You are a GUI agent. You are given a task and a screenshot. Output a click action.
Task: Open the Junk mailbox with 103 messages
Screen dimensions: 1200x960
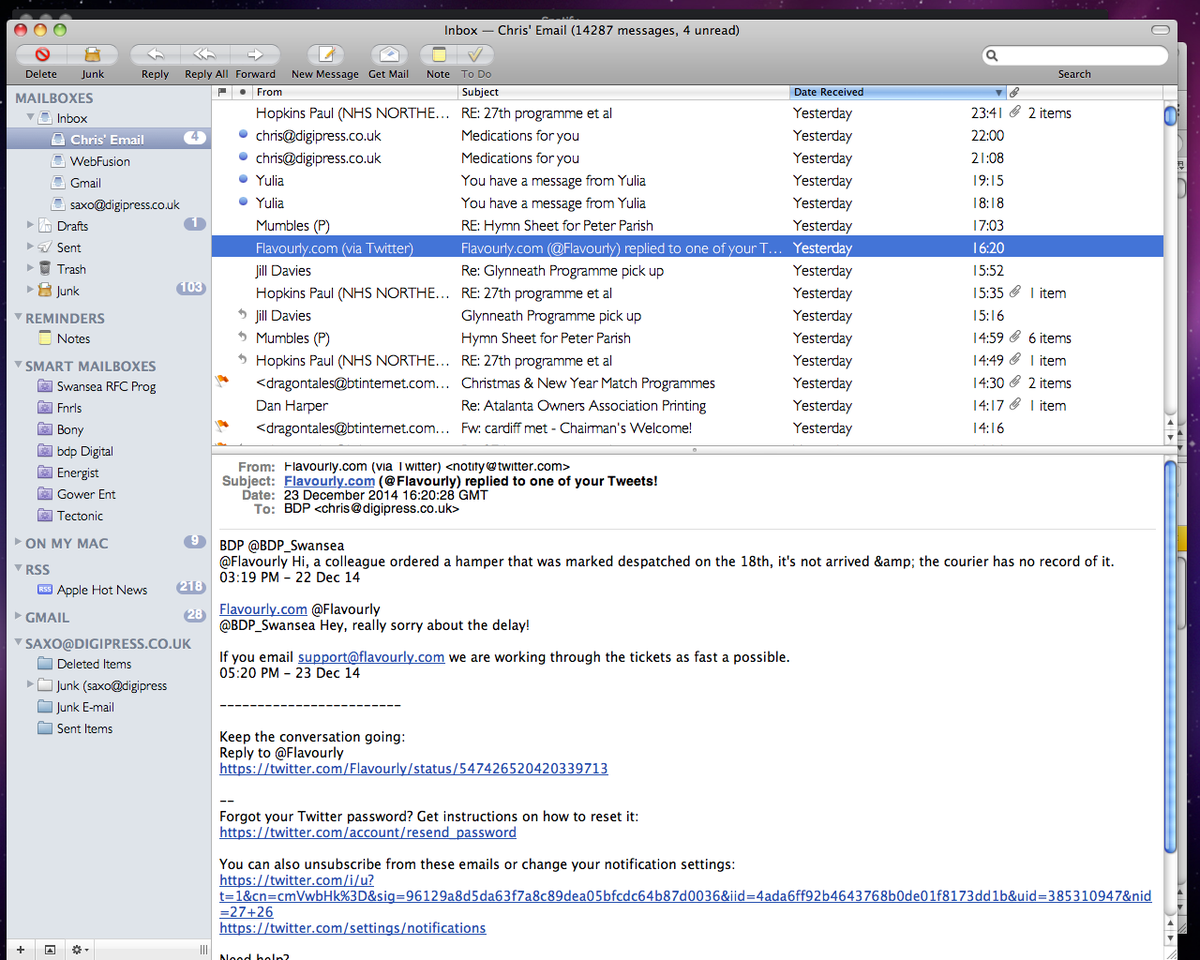point(68,291)
